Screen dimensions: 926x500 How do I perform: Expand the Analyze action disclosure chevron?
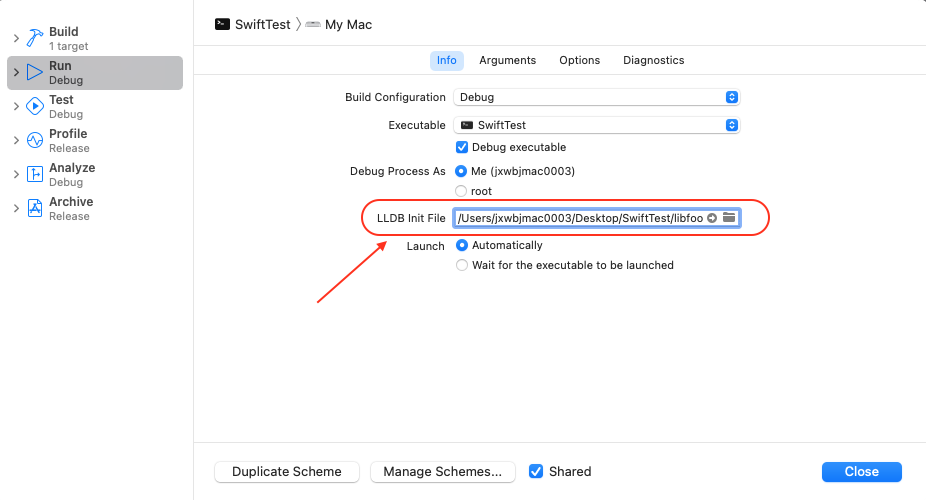click(x=17, y=174)
